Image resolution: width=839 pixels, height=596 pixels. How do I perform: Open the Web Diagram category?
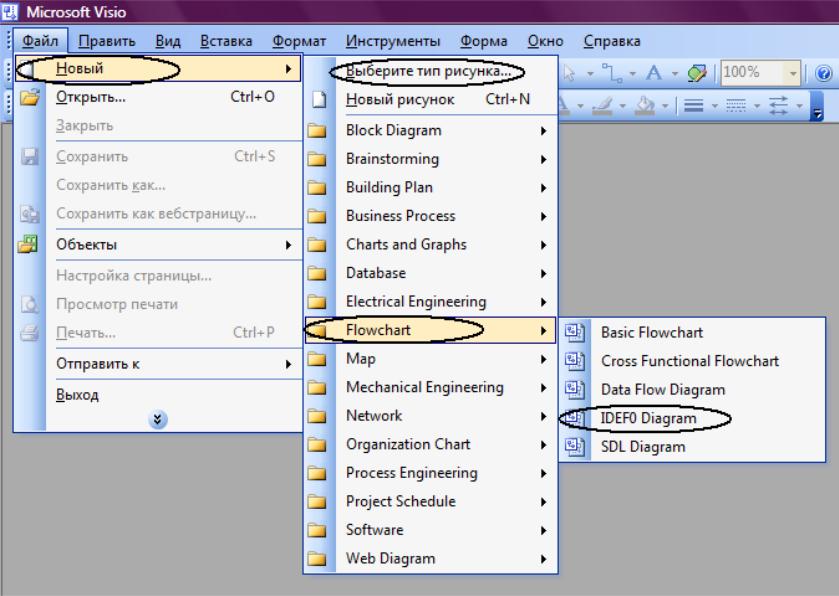click(x=431, y=559)
